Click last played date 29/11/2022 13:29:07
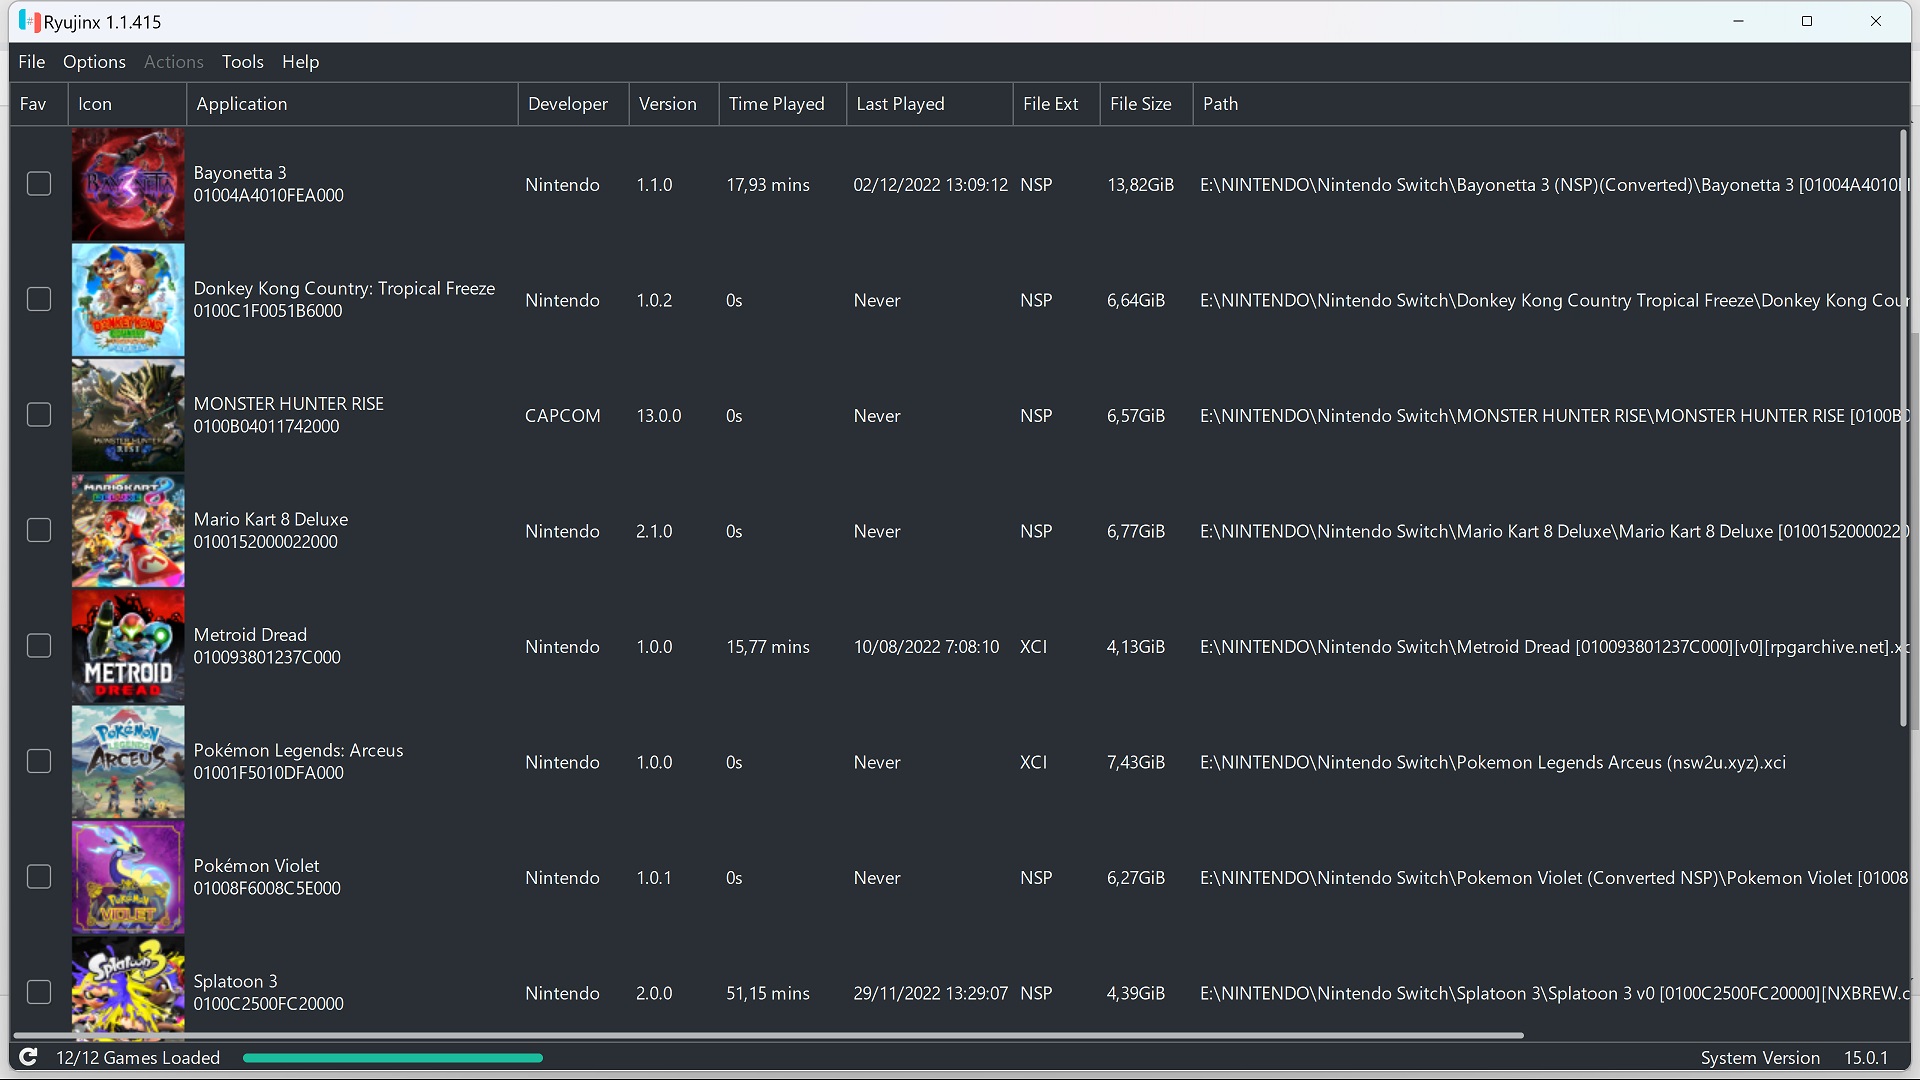Screen dimensions: 1920x1080 click(x=930, y=993)
